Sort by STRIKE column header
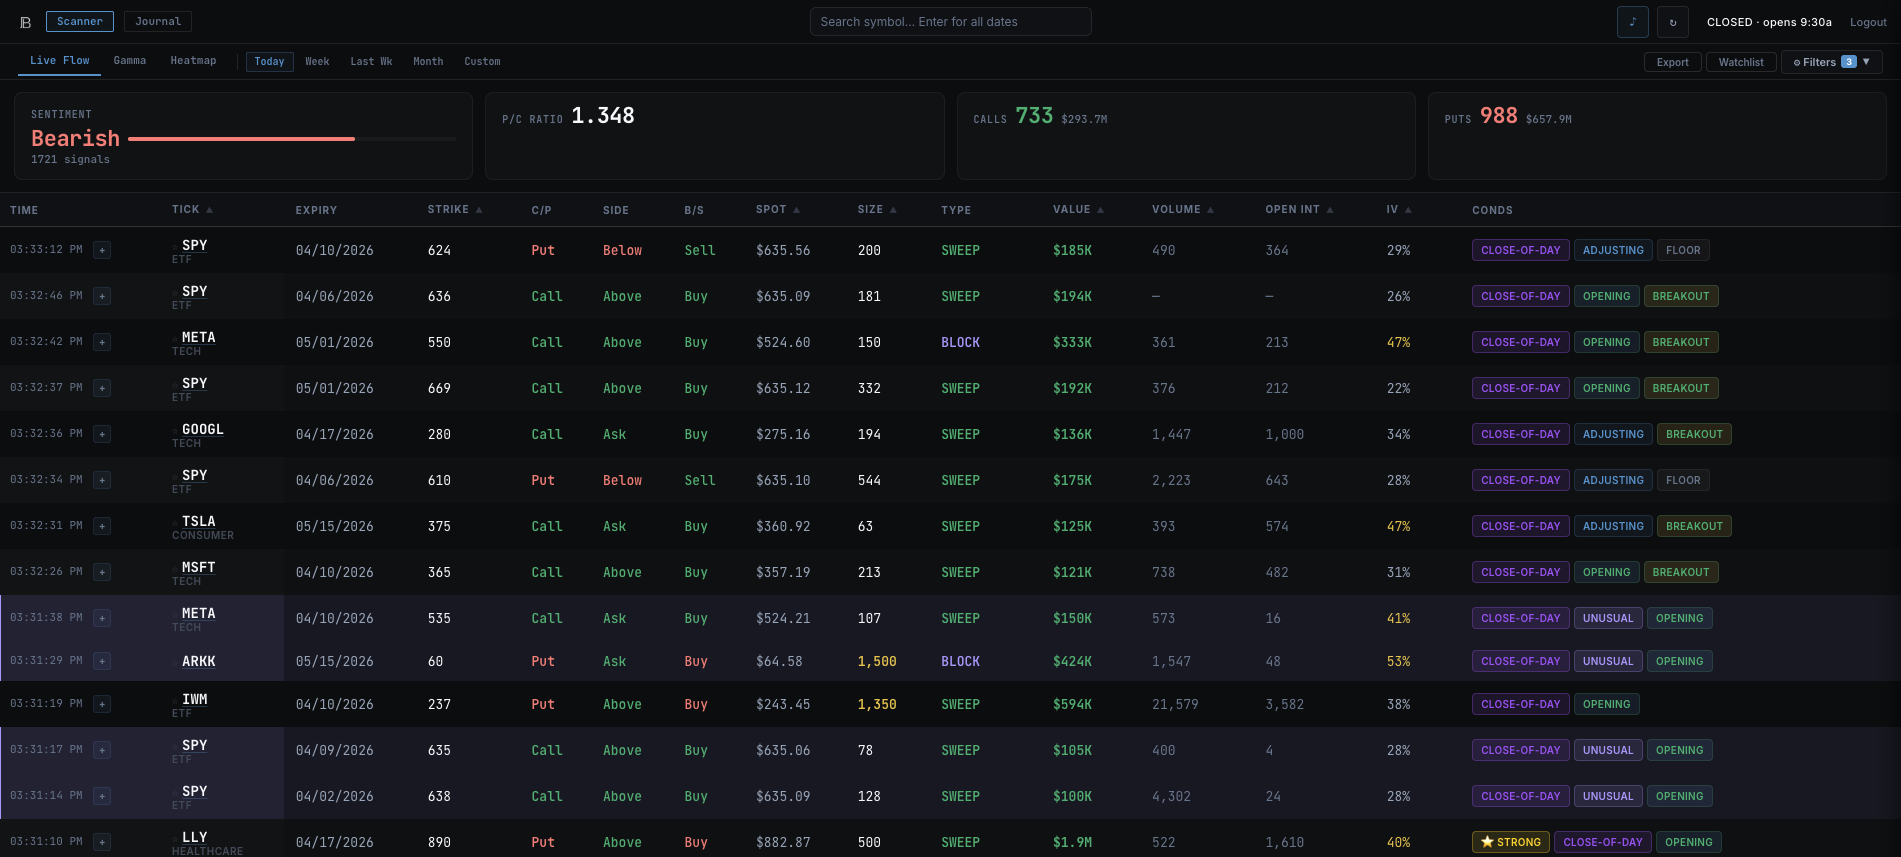 [x=455, y=210]
